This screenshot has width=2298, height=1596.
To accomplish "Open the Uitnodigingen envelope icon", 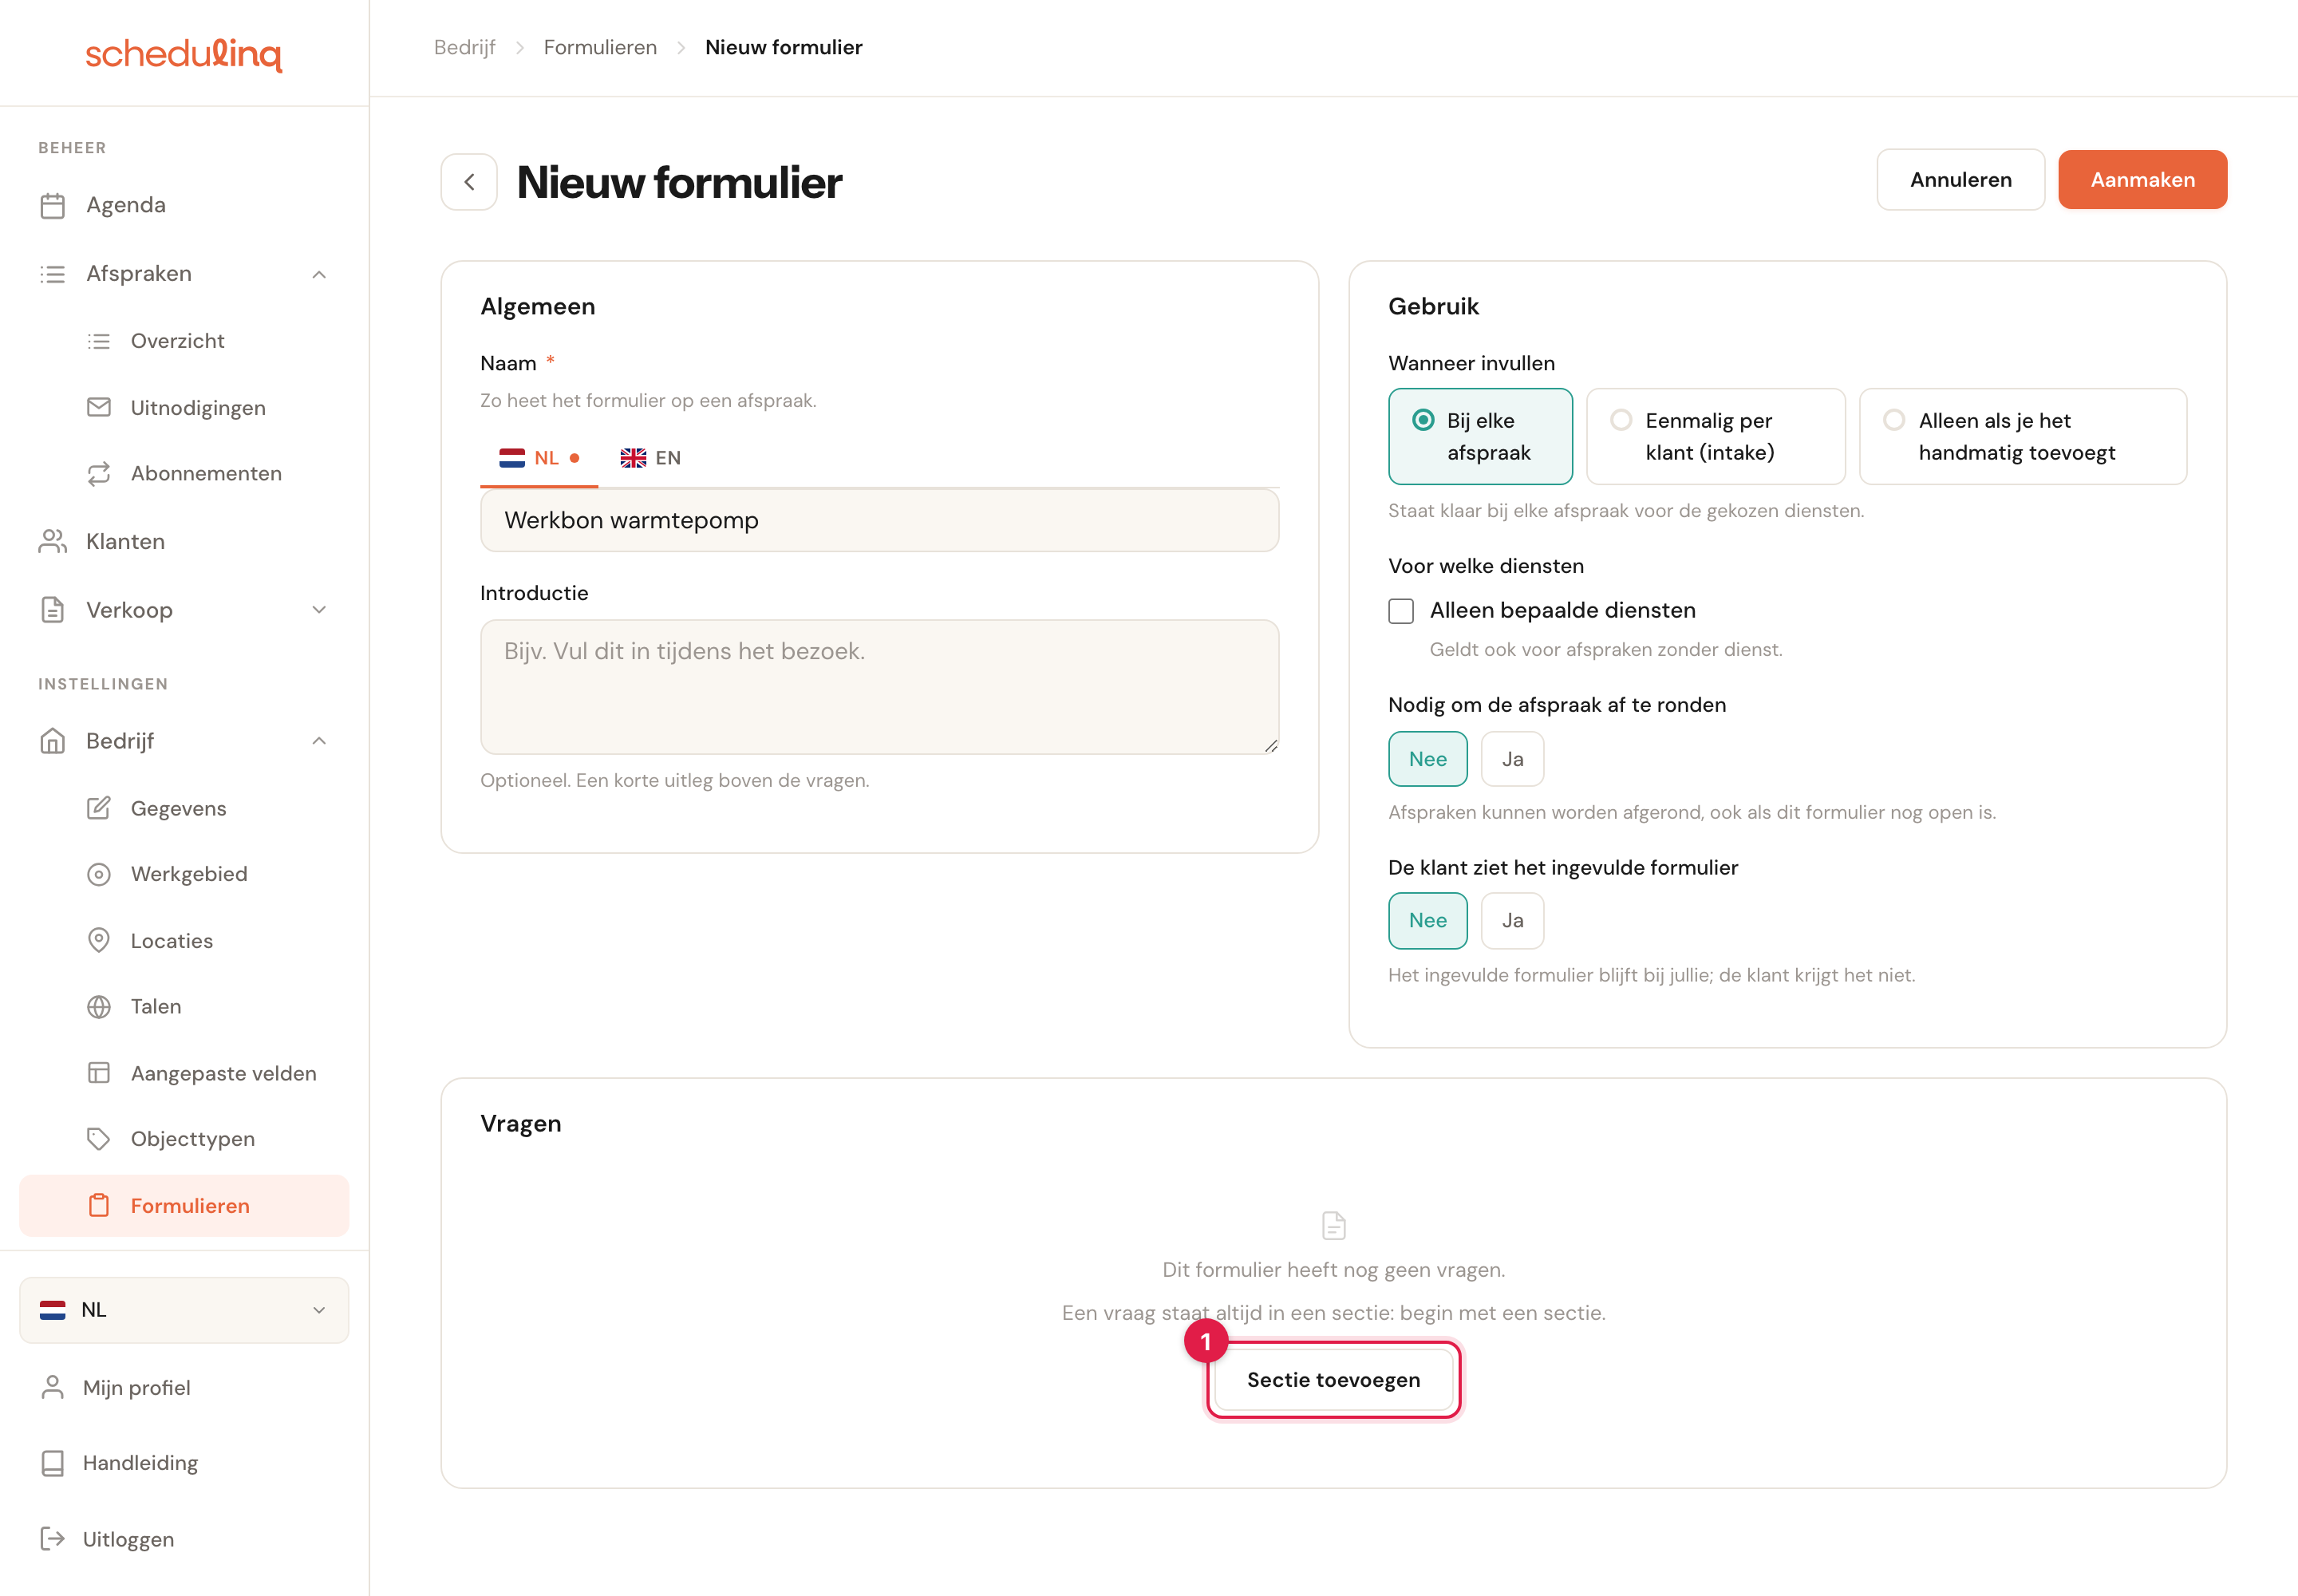I will [x=98, y=407].
